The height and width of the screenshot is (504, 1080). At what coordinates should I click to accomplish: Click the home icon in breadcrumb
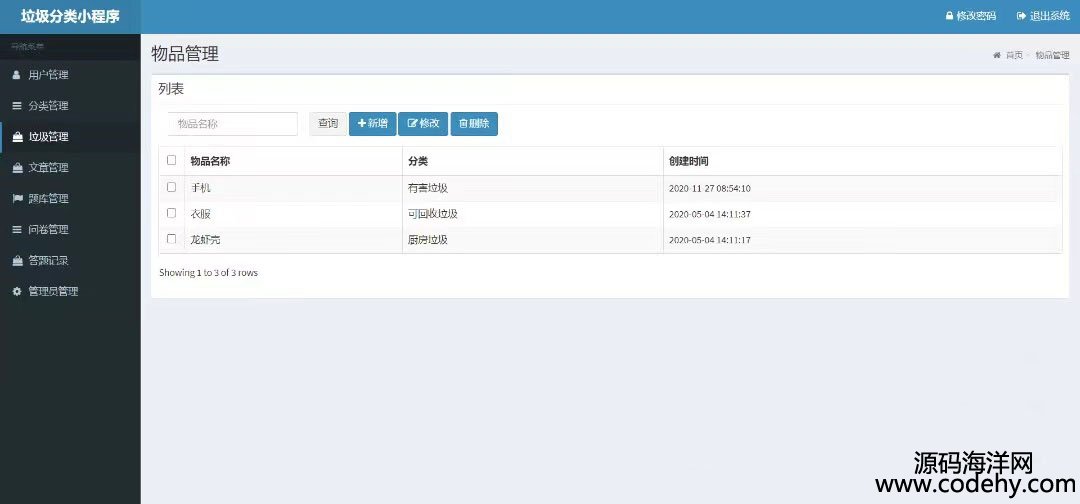[996, 55]
